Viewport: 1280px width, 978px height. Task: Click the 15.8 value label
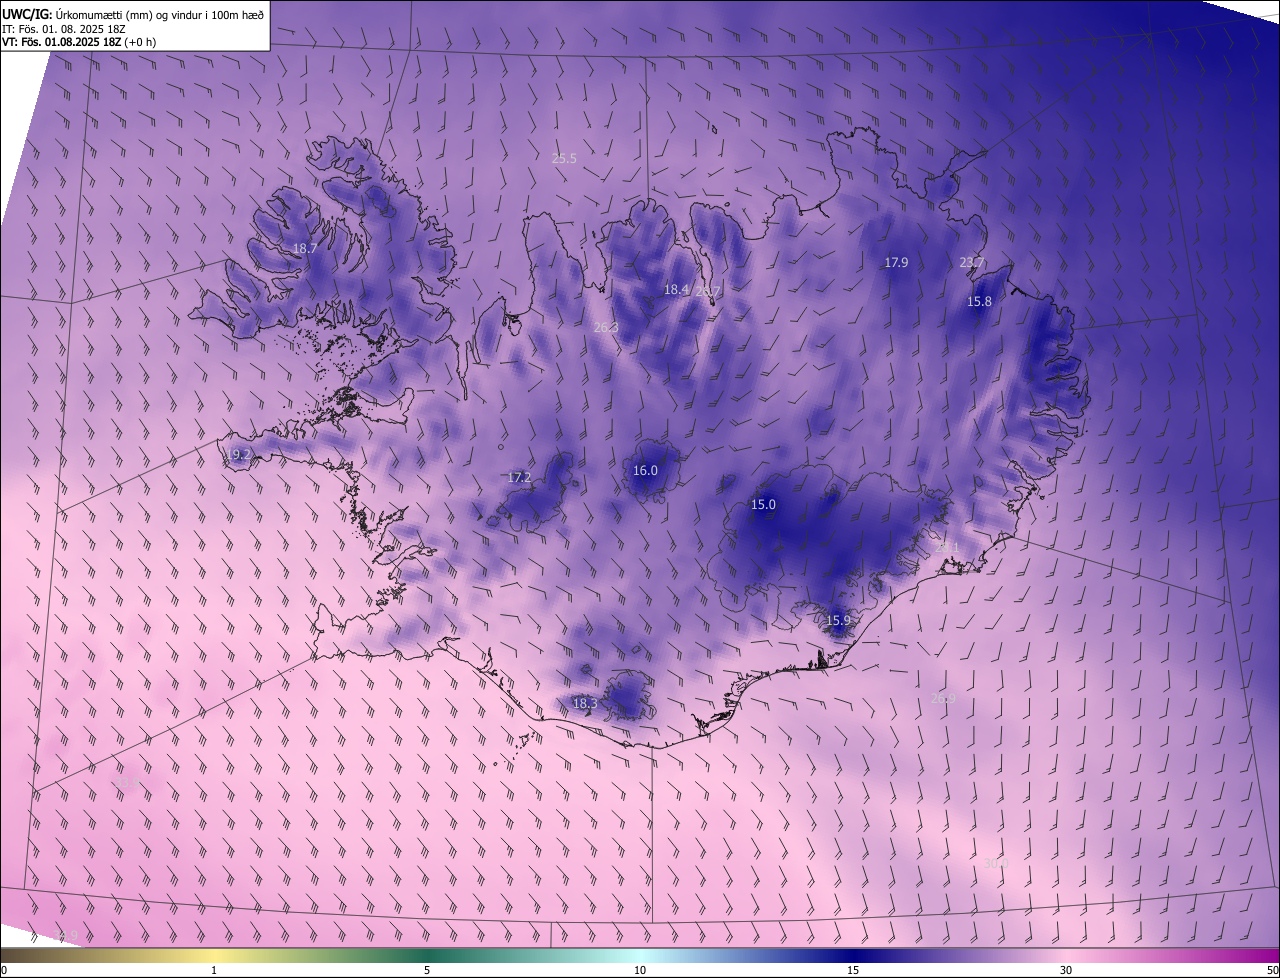click(x=980, y=301)
